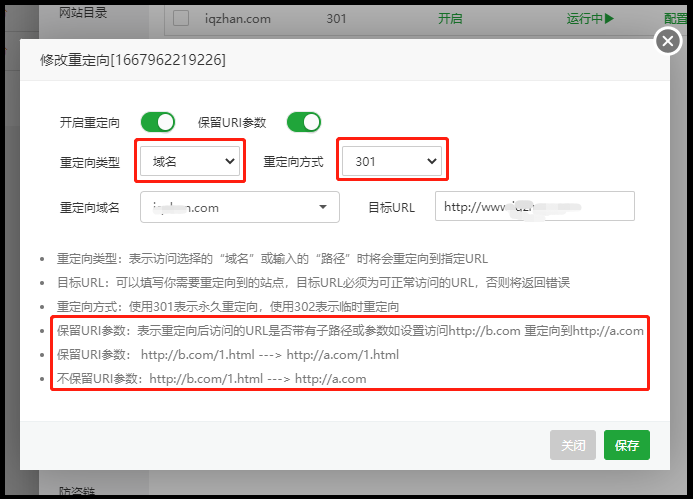Check the box for the iqzhan.com row

click(x=180, y=18)
